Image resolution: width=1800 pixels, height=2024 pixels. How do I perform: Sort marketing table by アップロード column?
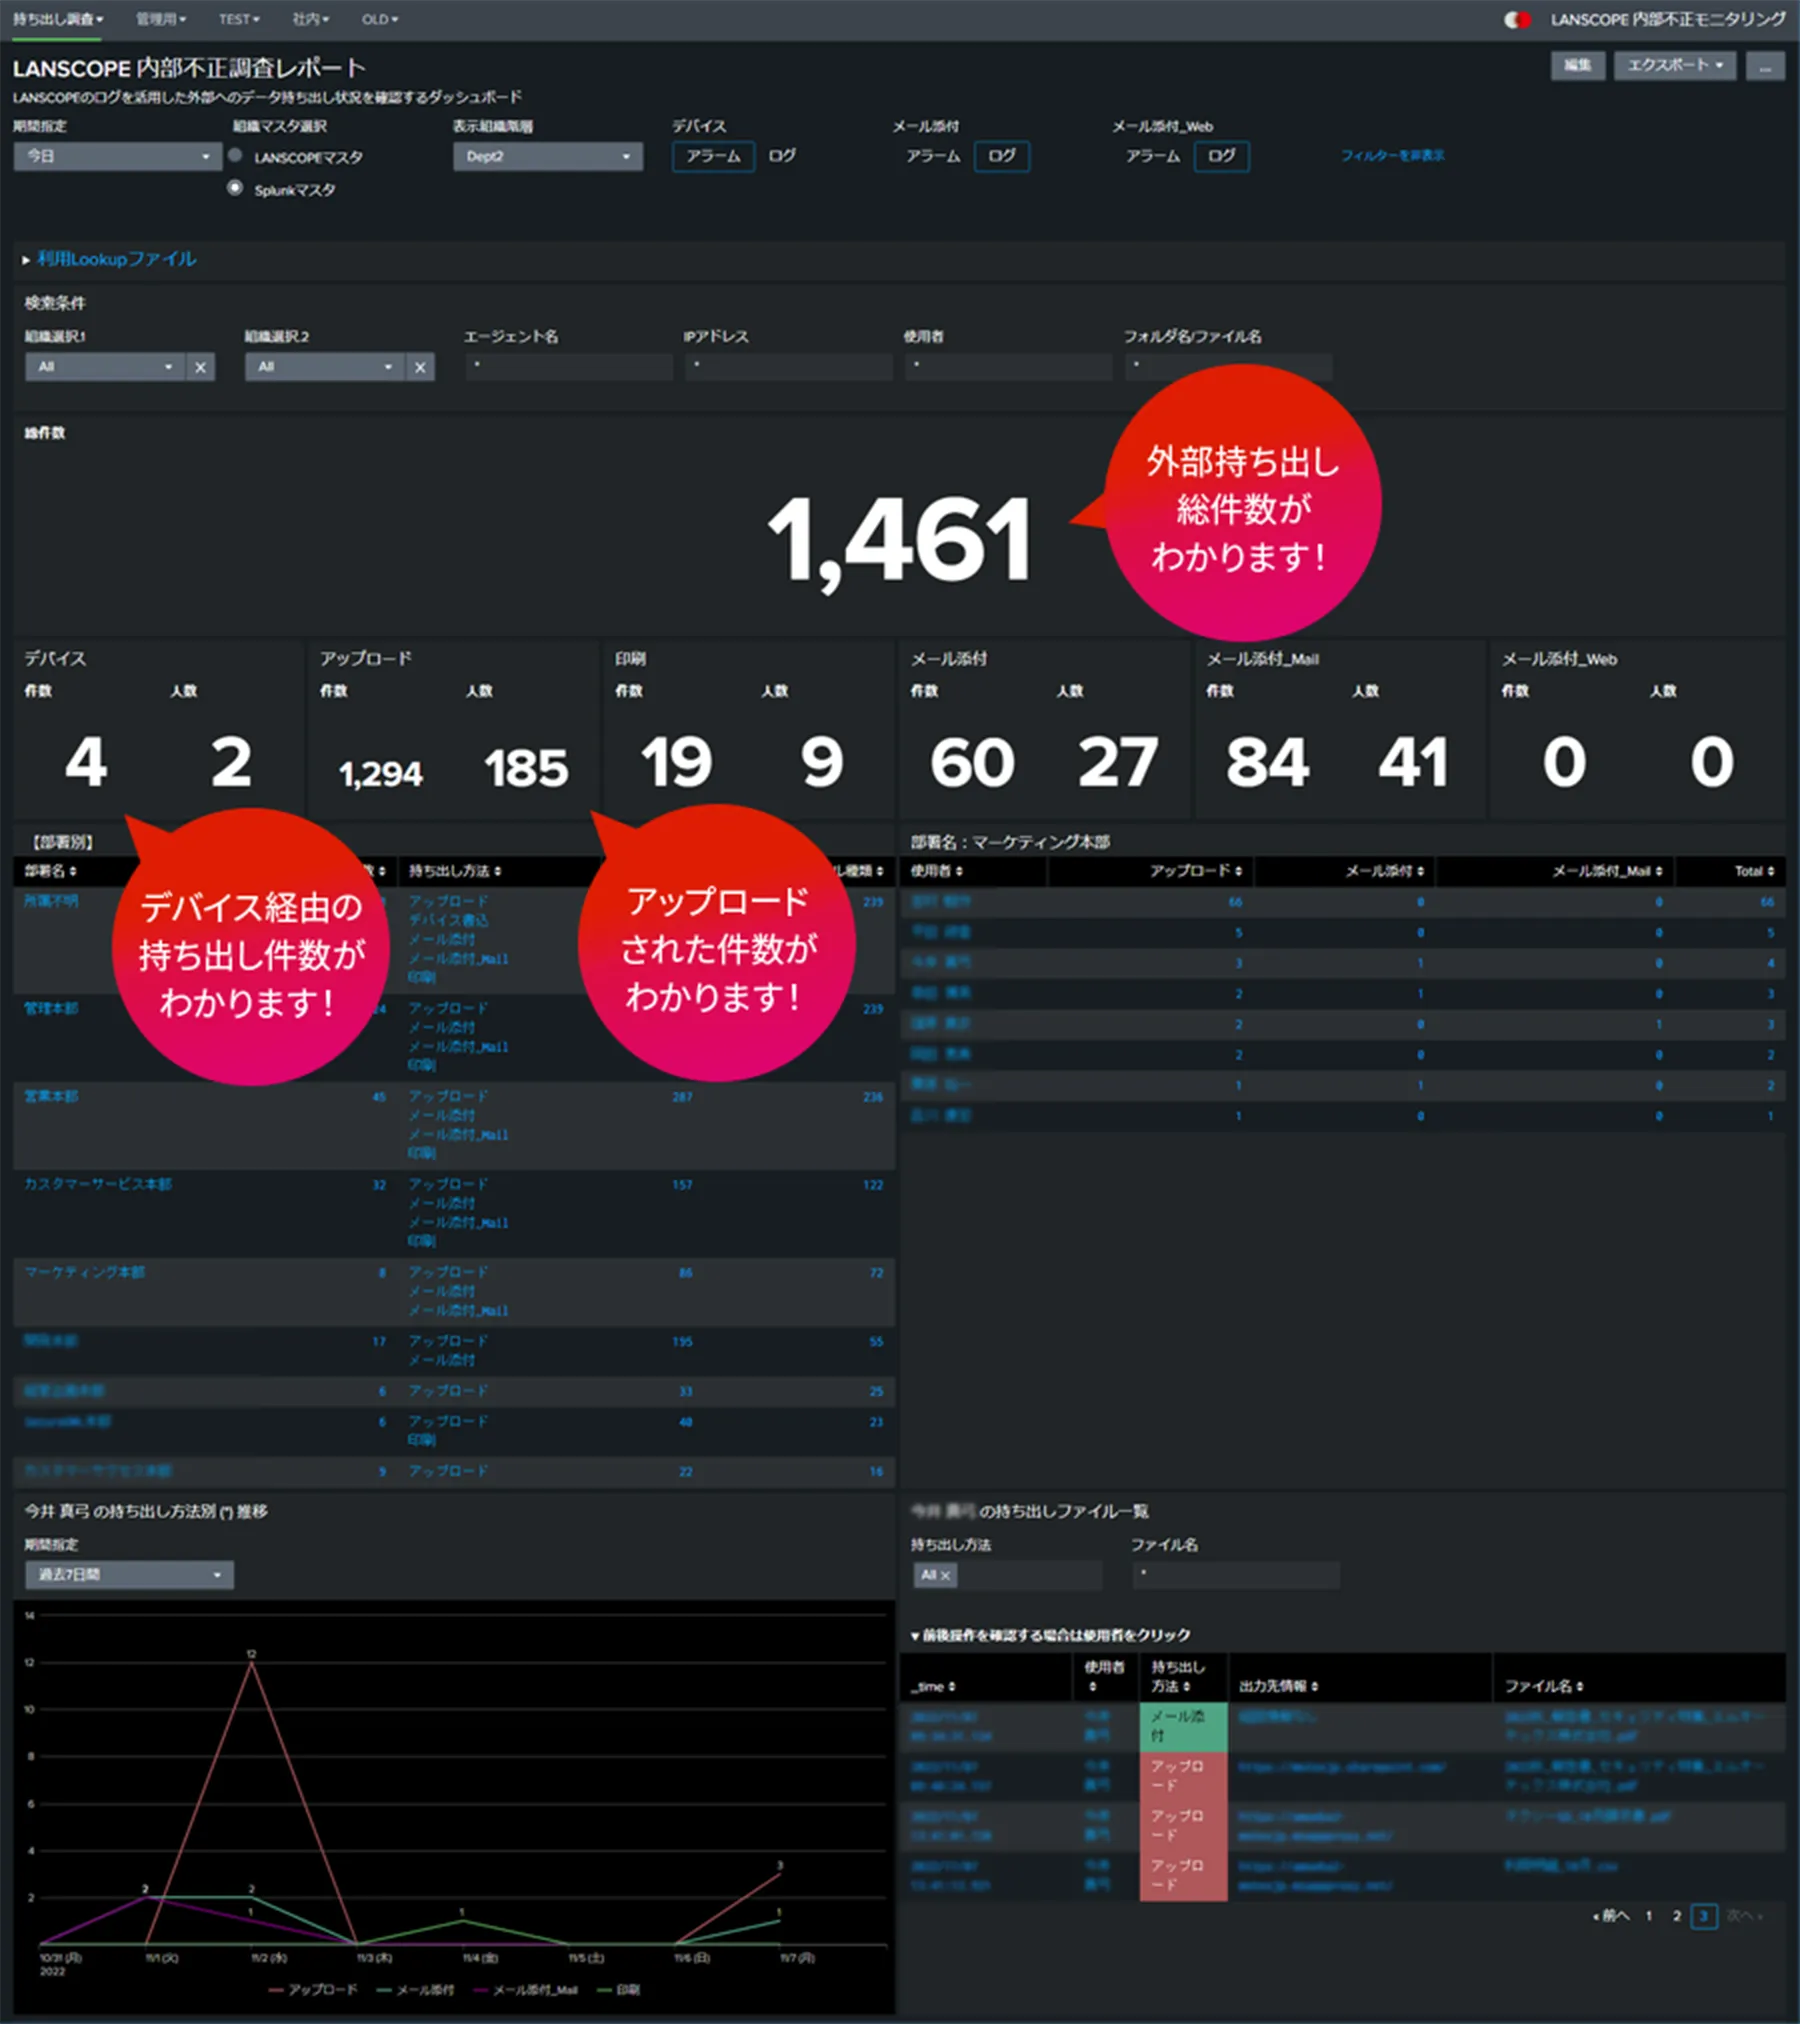(x=1195, y=871)
